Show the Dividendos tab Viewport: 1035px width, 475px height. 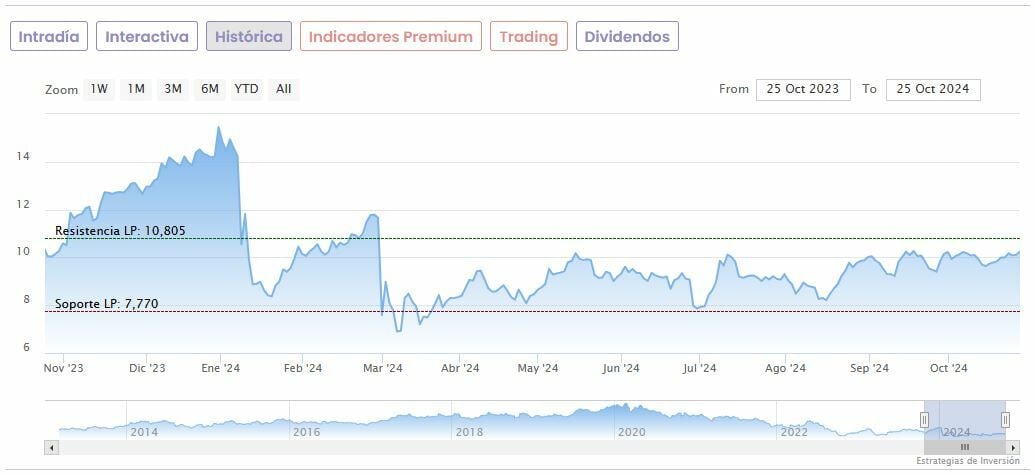(x=627, y=37)
